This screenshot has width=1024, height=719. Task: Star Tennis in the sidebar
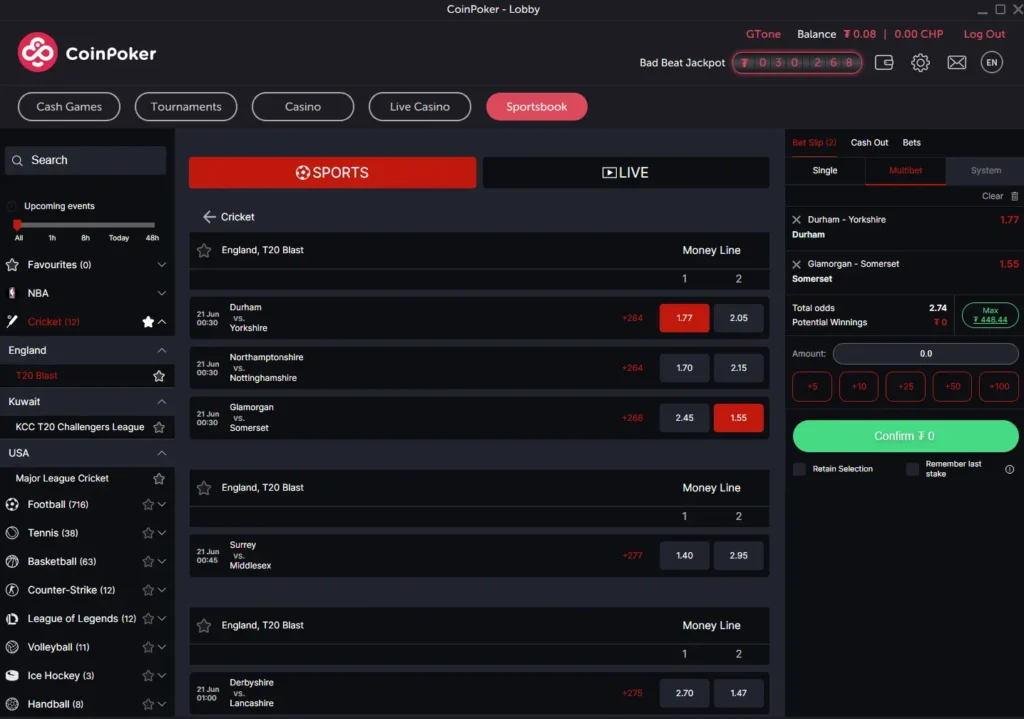tap(148, 533)
